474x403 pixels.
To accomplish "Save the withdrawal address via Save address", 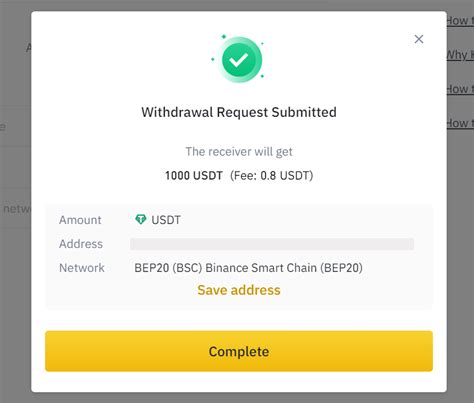I will point(239,290).
